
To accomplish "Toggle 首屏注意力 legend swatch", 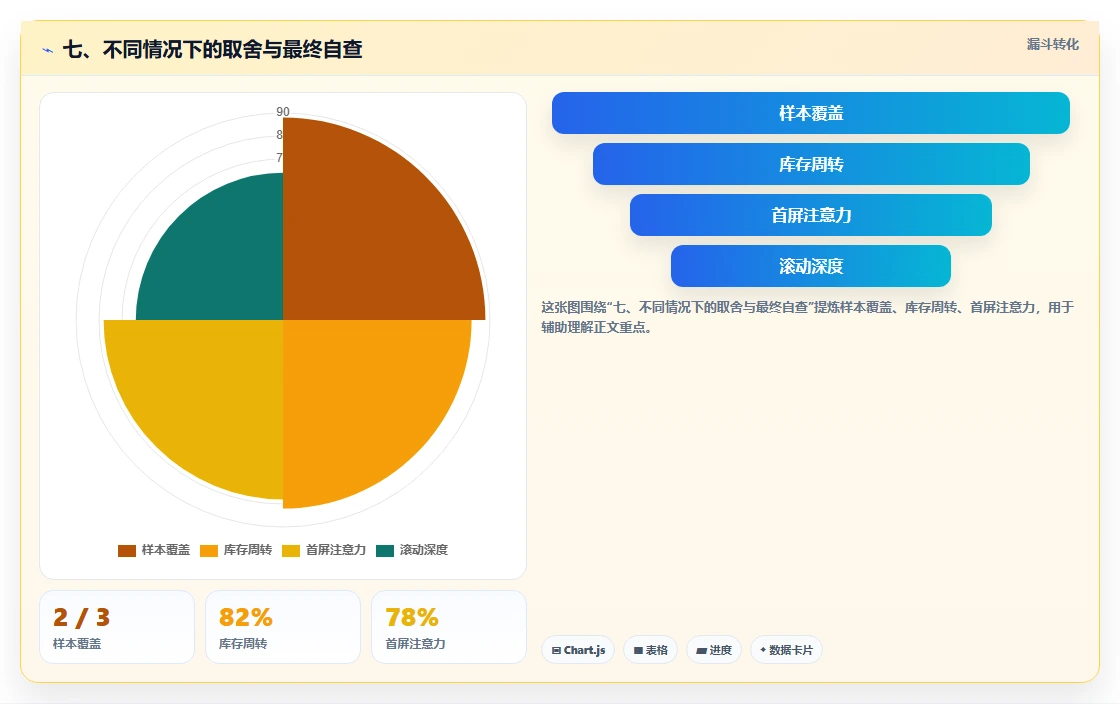I will [x=291, y=550].
